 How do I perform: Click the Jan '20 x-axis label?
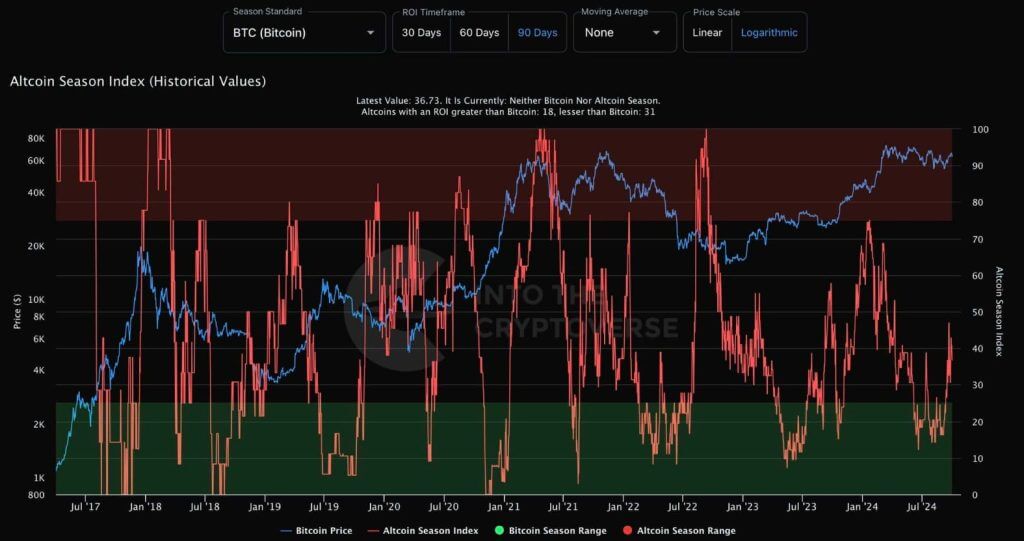[385, 506]
